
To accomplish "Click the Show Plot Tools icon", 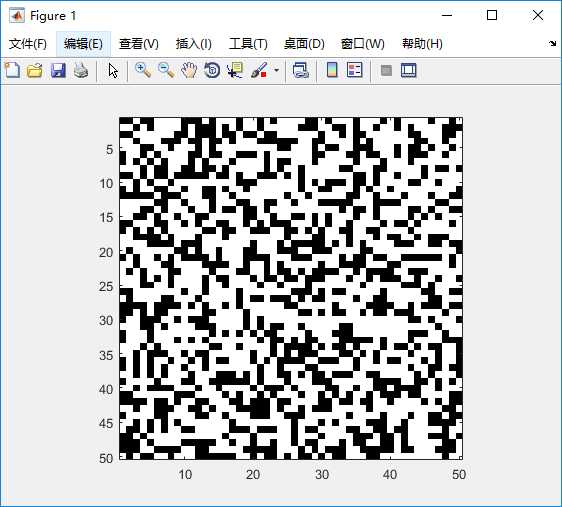I will point(409,70).
